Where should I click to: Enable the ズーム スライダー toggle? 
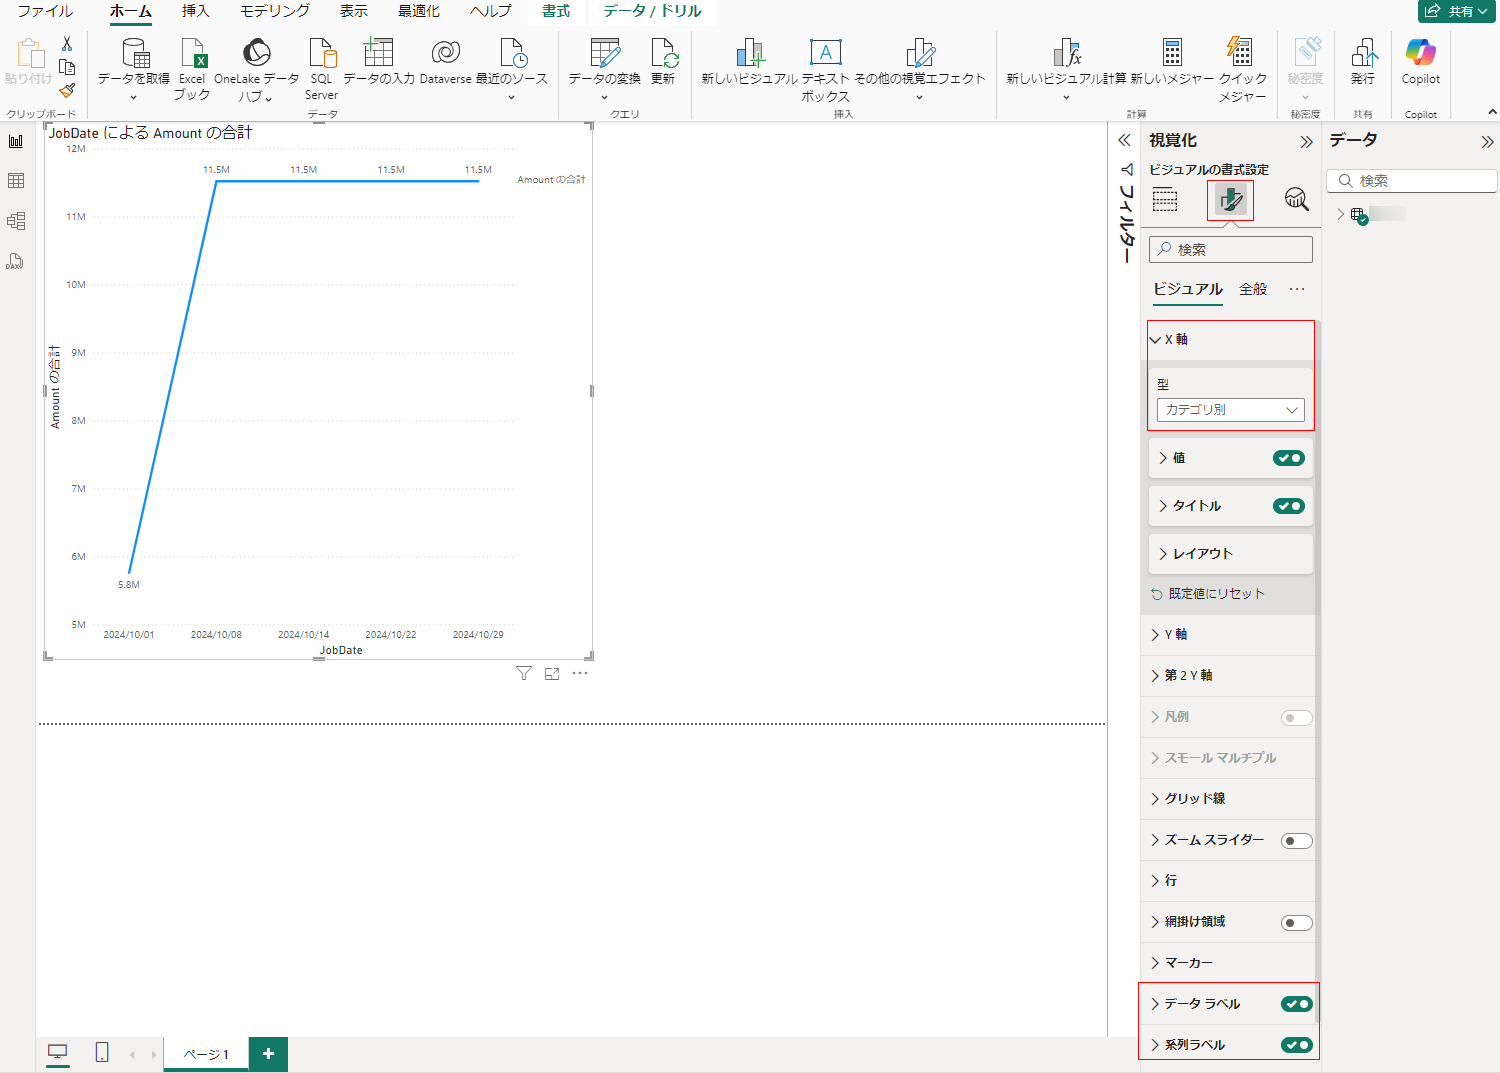(1296, 841)
